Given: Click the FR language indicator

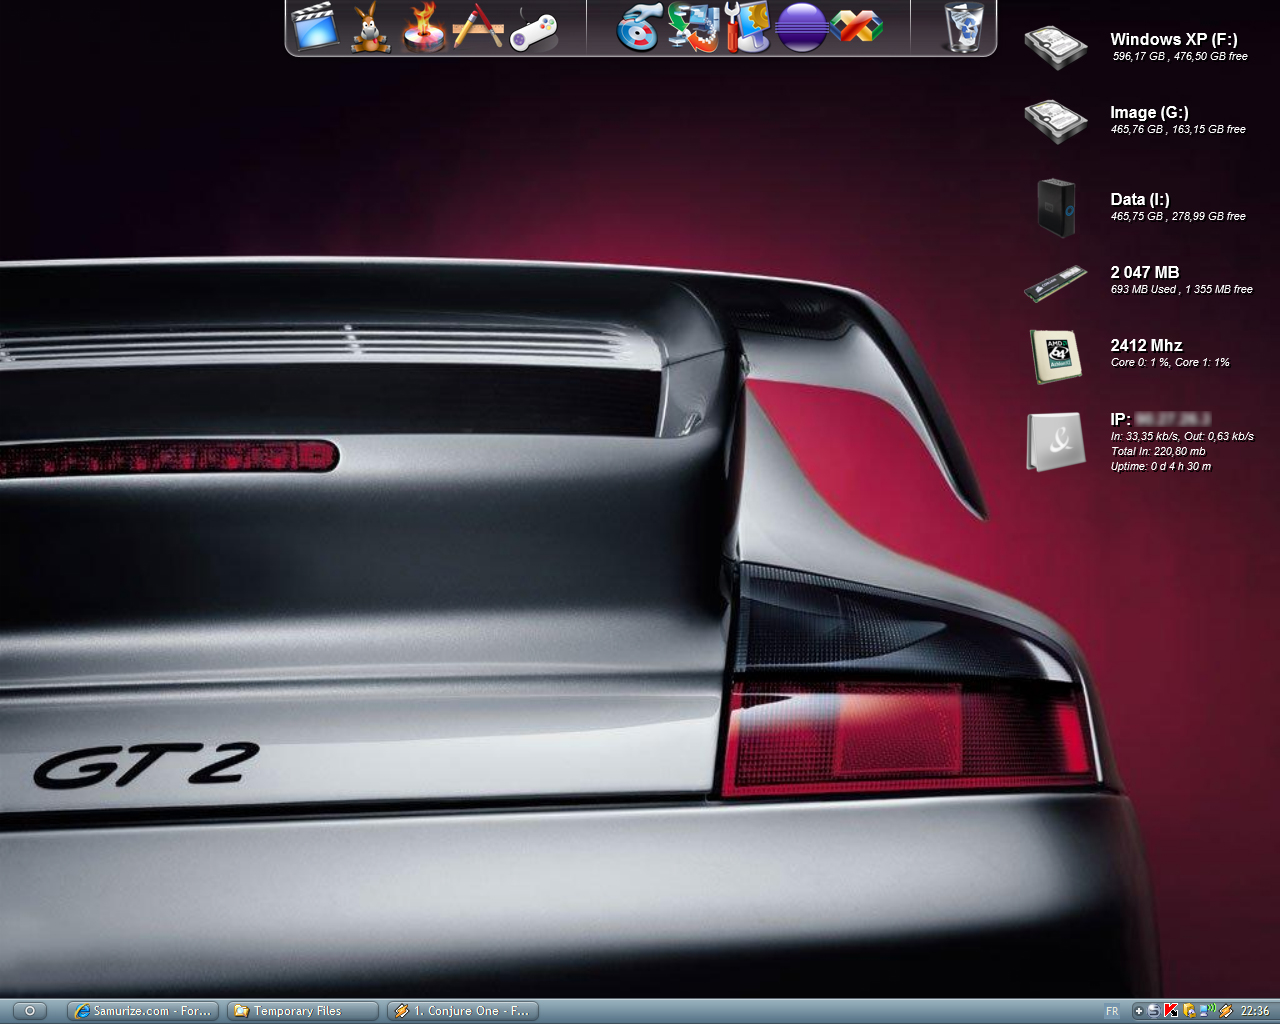Looking at the screenshot, I should point(1112,1011).
